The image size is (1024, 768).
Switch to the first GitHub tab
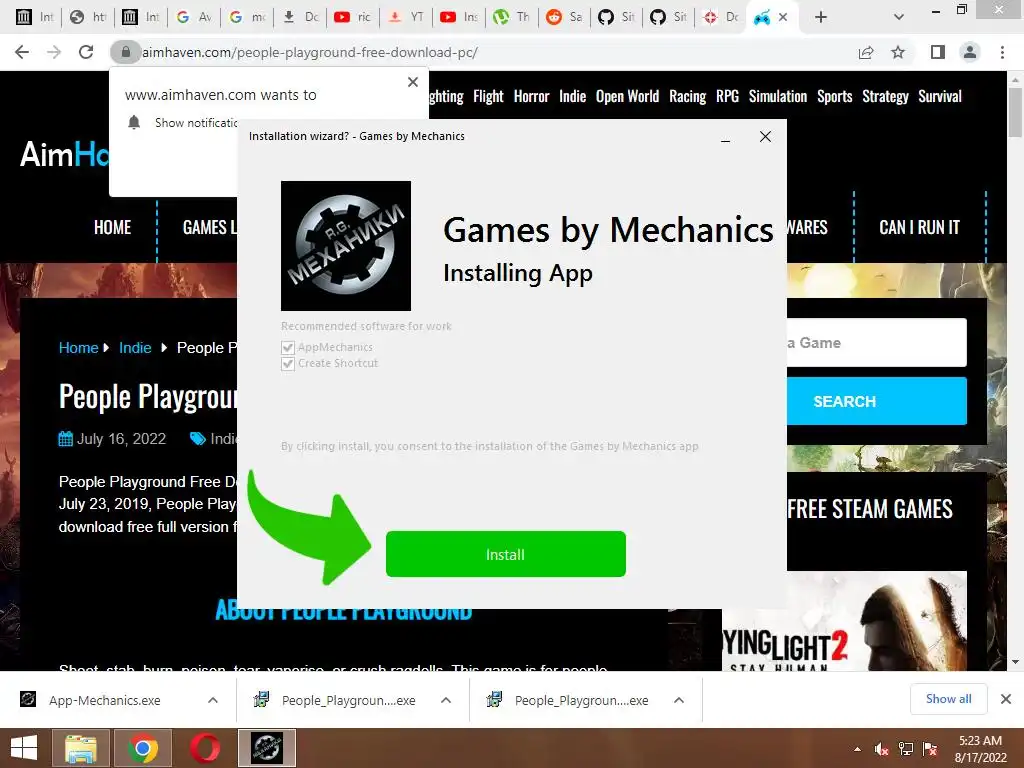(x=616, y=17)
